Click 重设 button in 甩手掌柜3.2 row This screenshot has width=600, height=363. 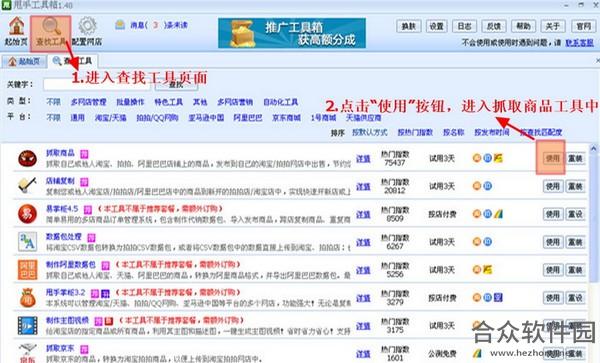tap(575, 298)
